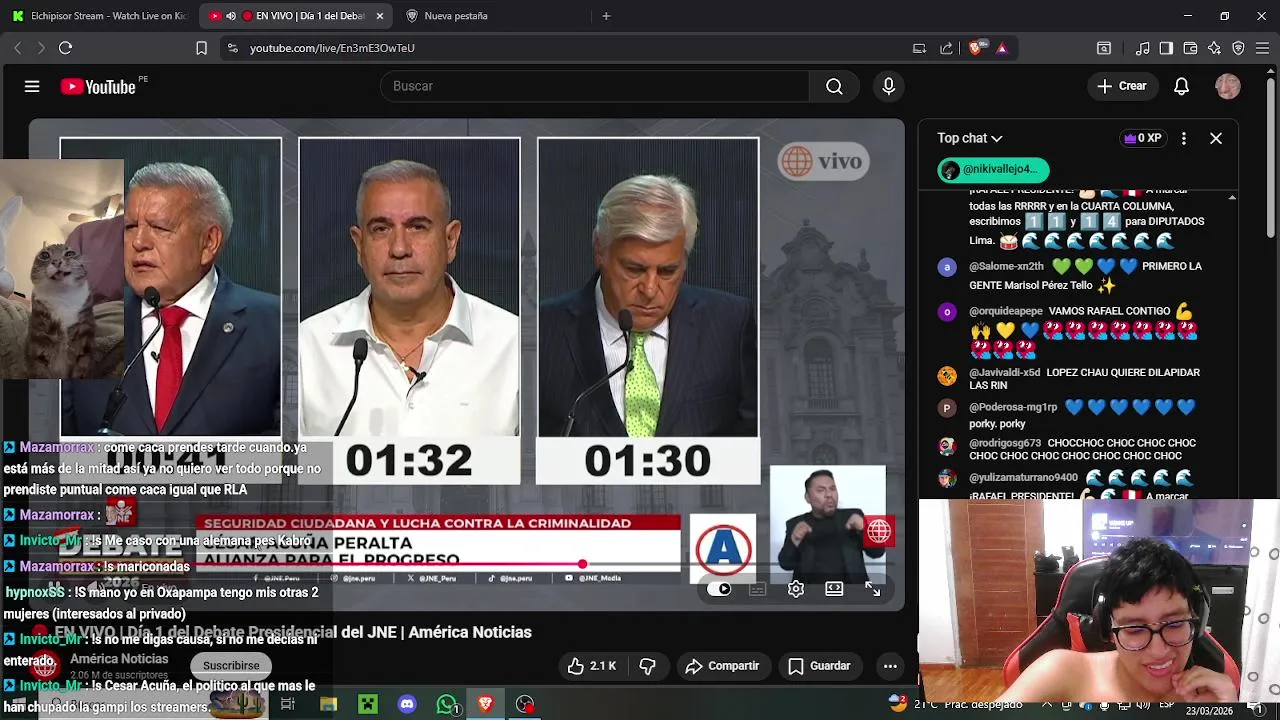Click @Salome-xn2th chat username

[x=1006, y=267]
